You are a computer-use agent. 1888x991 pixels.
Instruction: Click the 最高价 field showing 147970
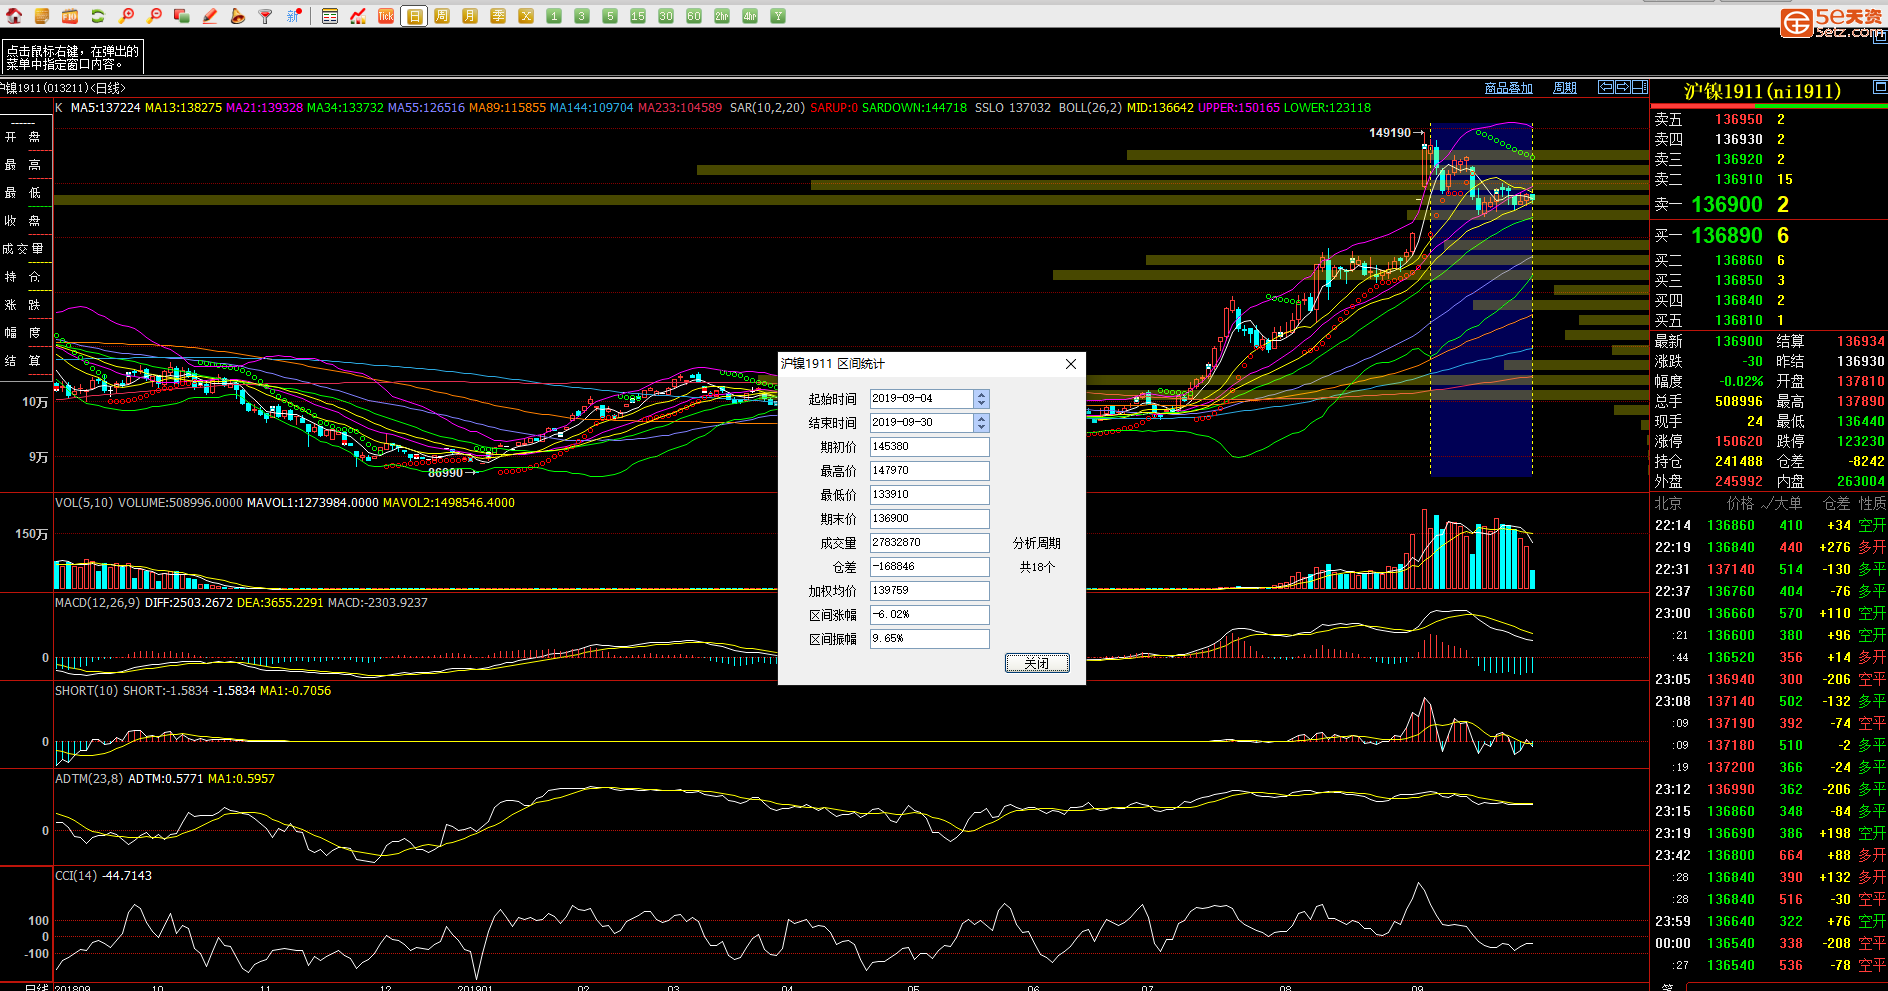929,470
